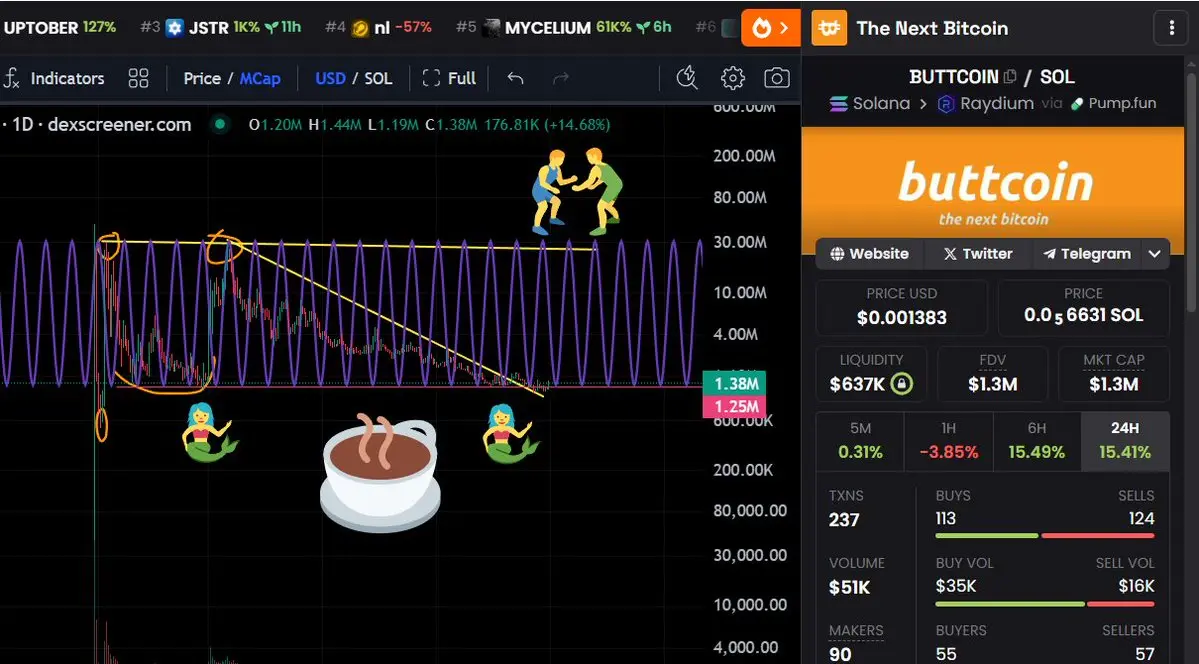Click the Pump.fun label
Image resolution: width=1199 pixels, height=664 pixels.
[x=1113, y=103]
